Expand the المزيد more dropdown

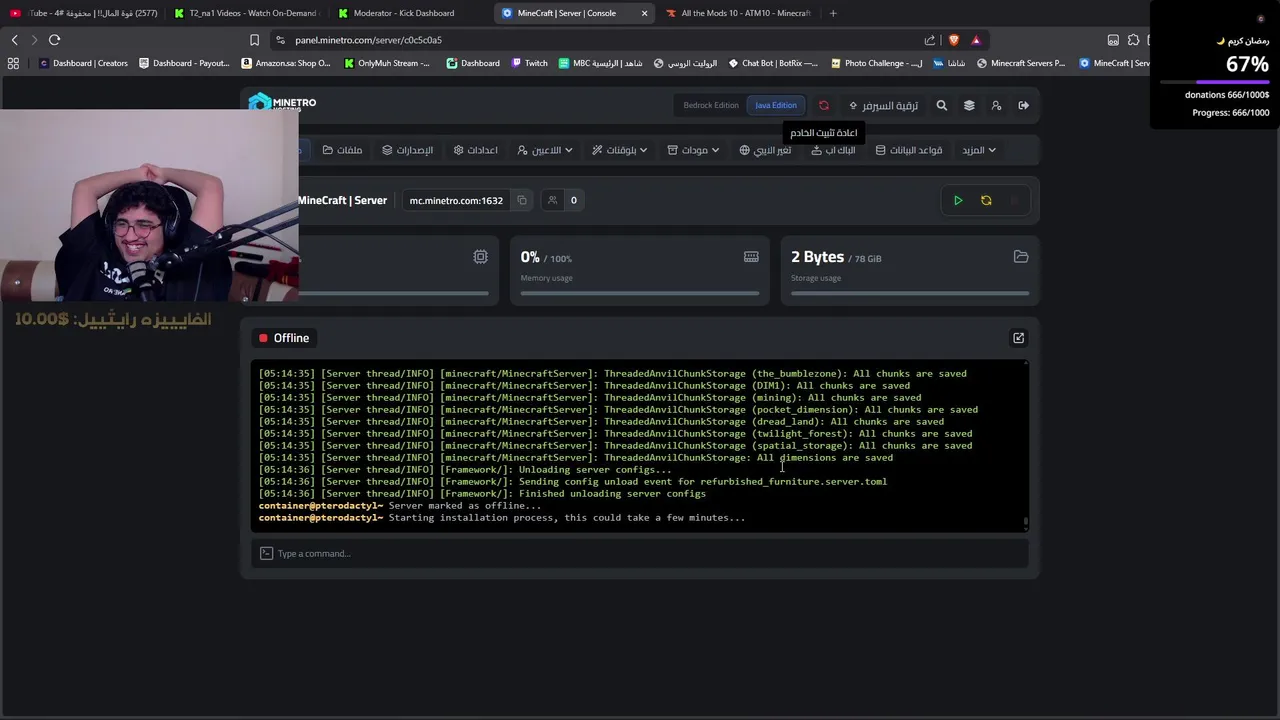979,150
